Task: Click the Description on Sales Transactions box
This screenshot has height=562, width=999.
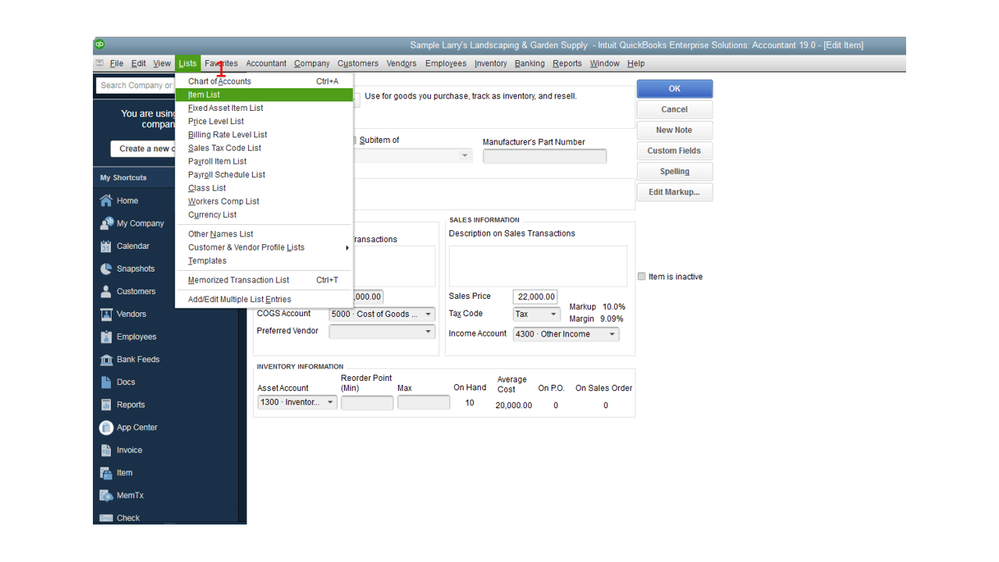Action: pyautogui.click(x=538, y=266)
